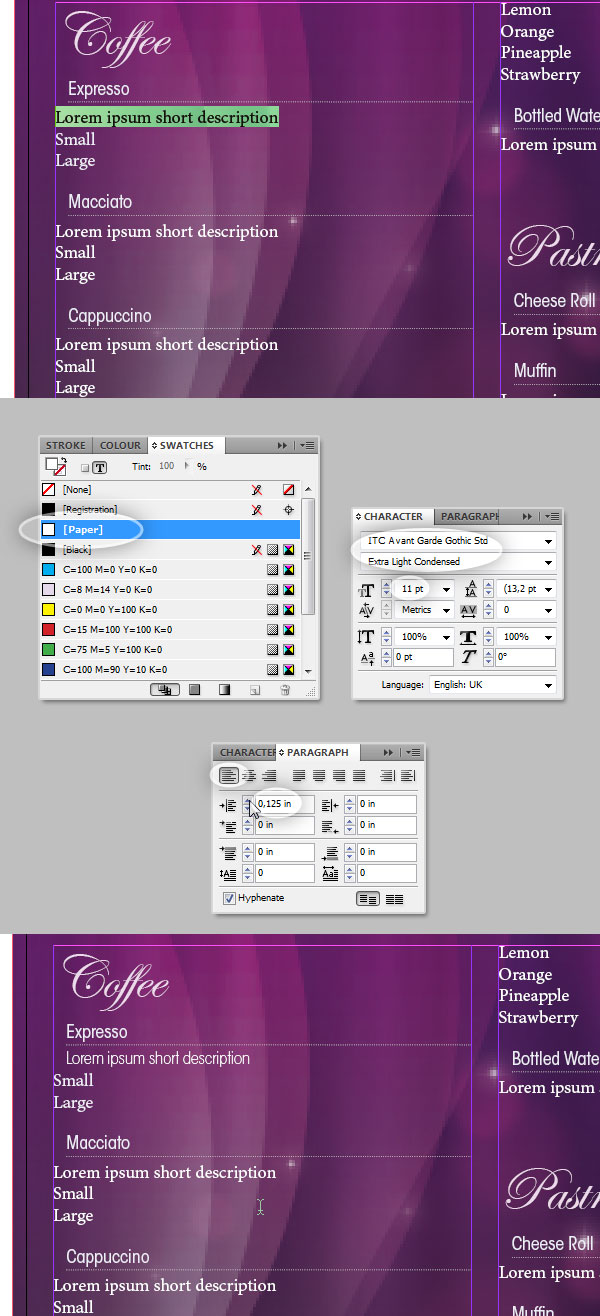Open the Tint slider arrow in Swatches
Viewport: 600px width, 1316px height.
click(x=186, y=466)
